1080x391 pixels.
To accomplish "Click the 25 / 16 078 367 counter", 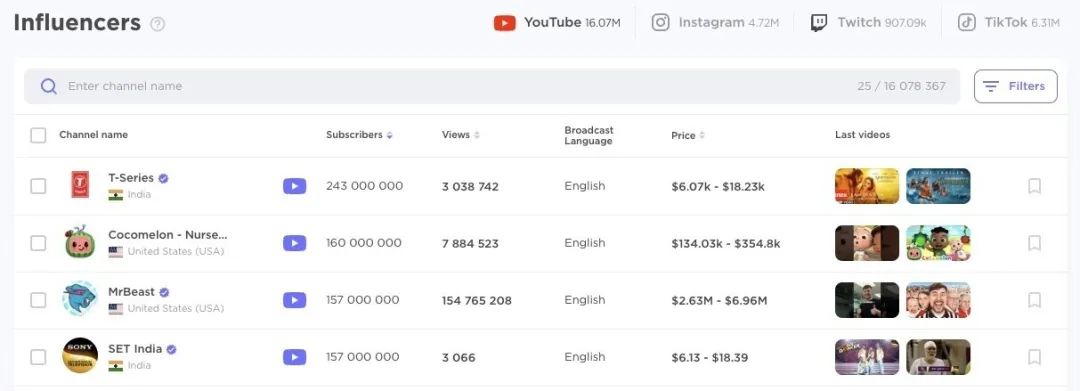I will click(x=902, y=86).
